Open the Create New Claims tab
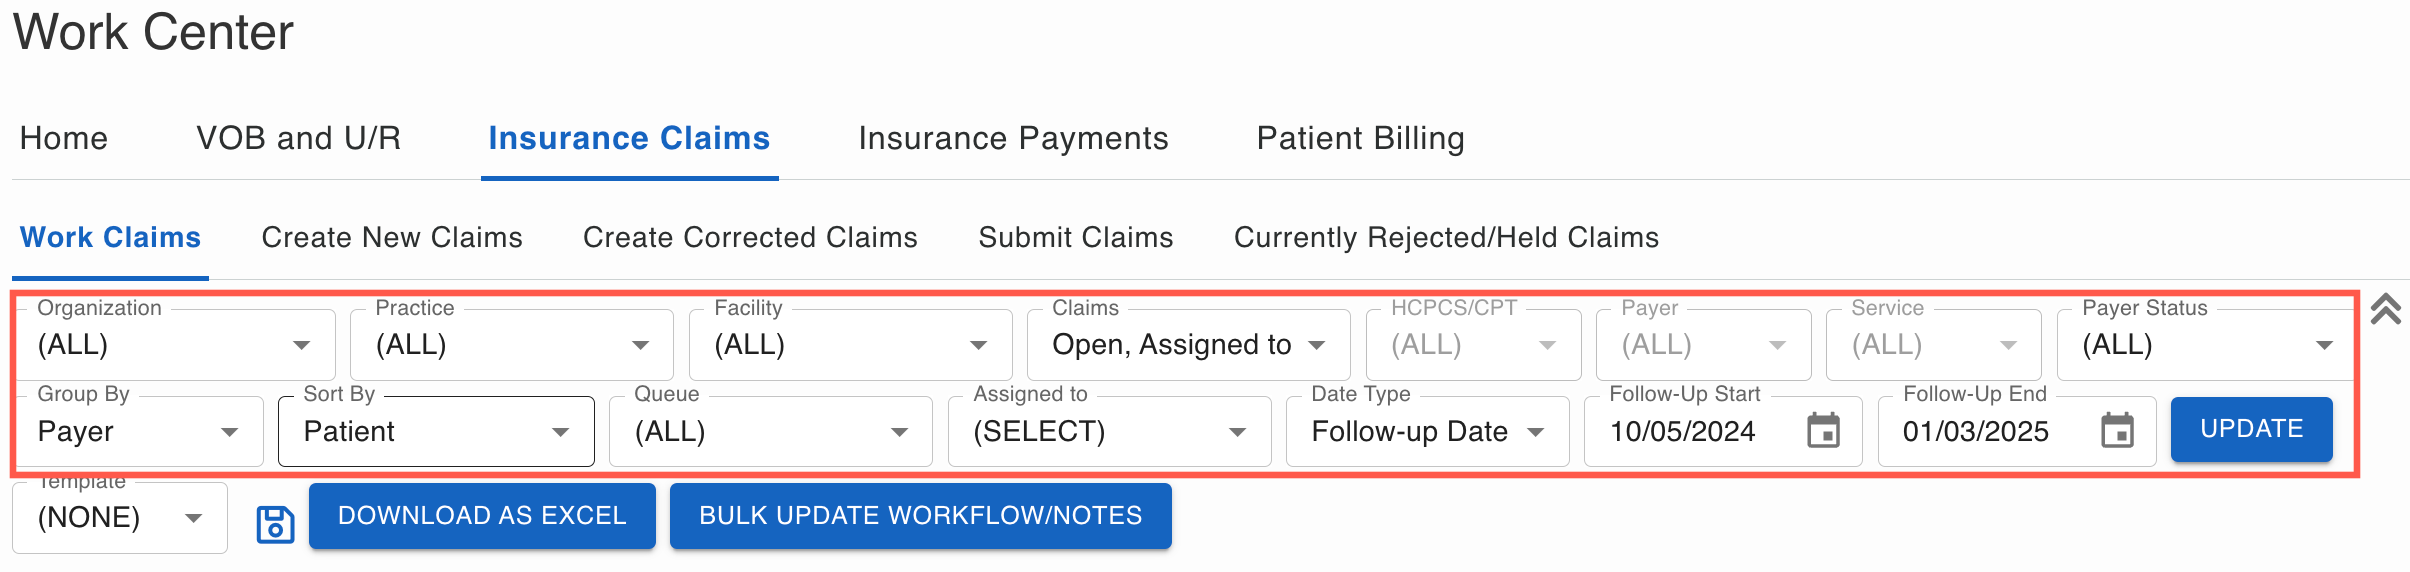The image size is (2410, 572). (x=392, y=237)
